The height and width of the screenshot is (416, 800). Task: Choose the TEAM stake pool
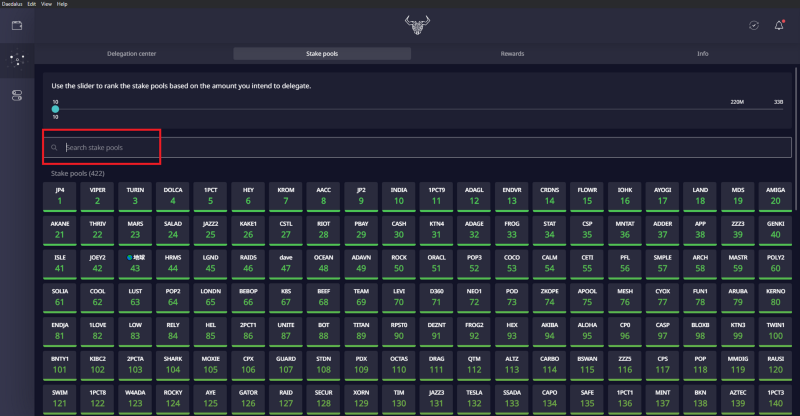pyautogui.click(x=361, y=298)
